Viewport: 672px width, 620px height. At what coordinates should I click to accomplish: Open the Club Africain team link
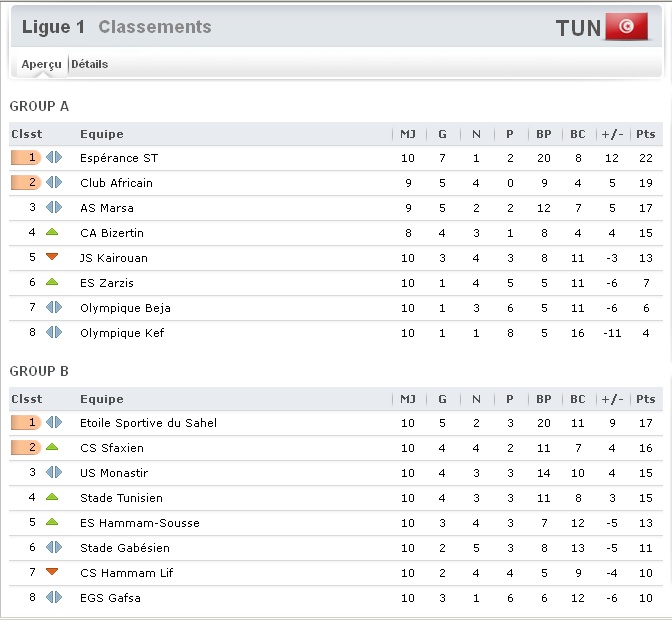[116, 183]
